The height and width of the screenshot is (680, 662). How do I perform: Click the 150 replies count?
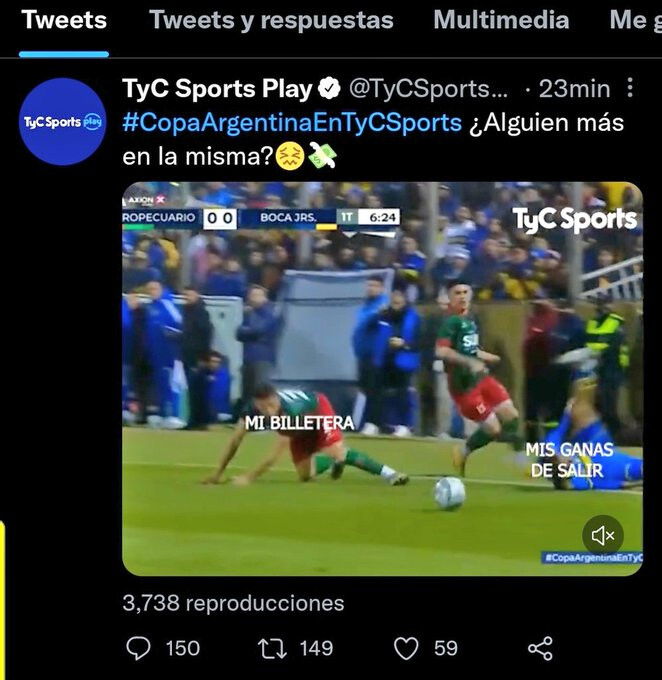[183, 648]
